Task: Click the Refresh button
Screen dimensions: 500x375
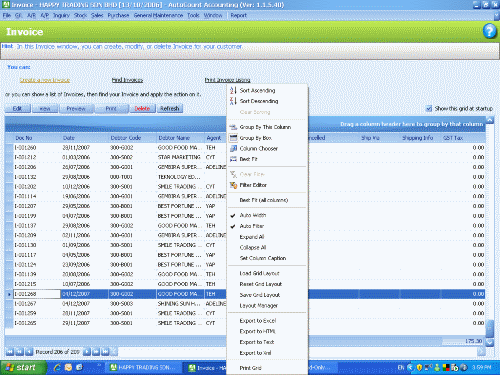Action: pos(170,109)
